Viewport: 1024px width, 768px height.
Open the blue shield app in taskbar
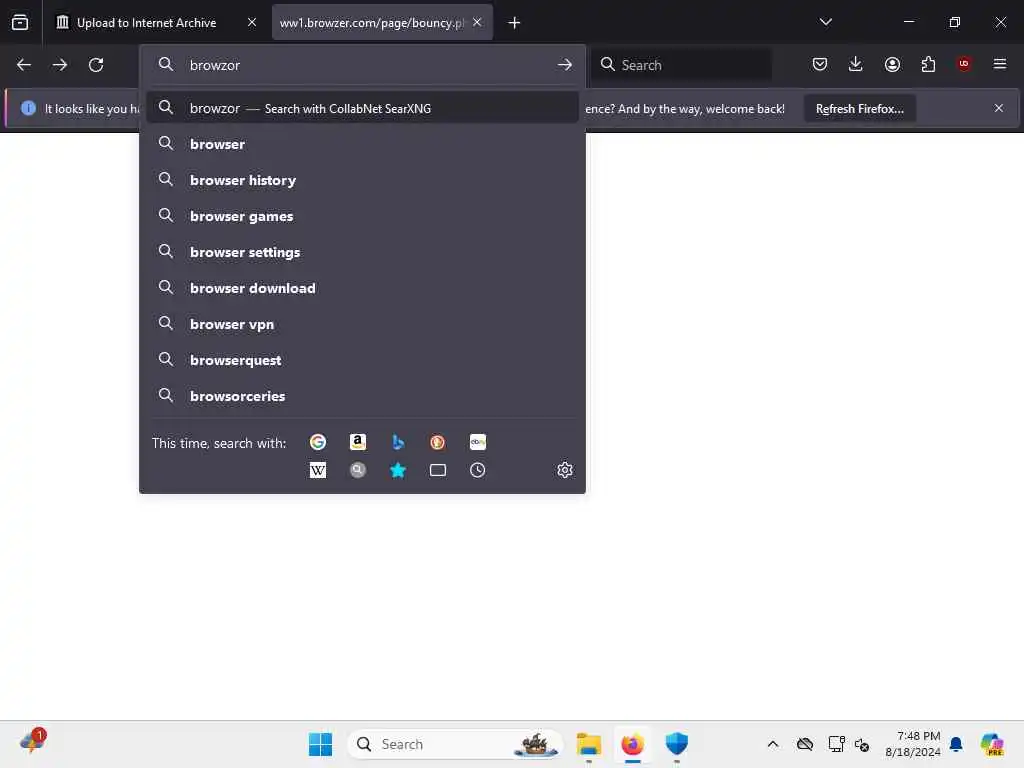click(x=677, y=744)
